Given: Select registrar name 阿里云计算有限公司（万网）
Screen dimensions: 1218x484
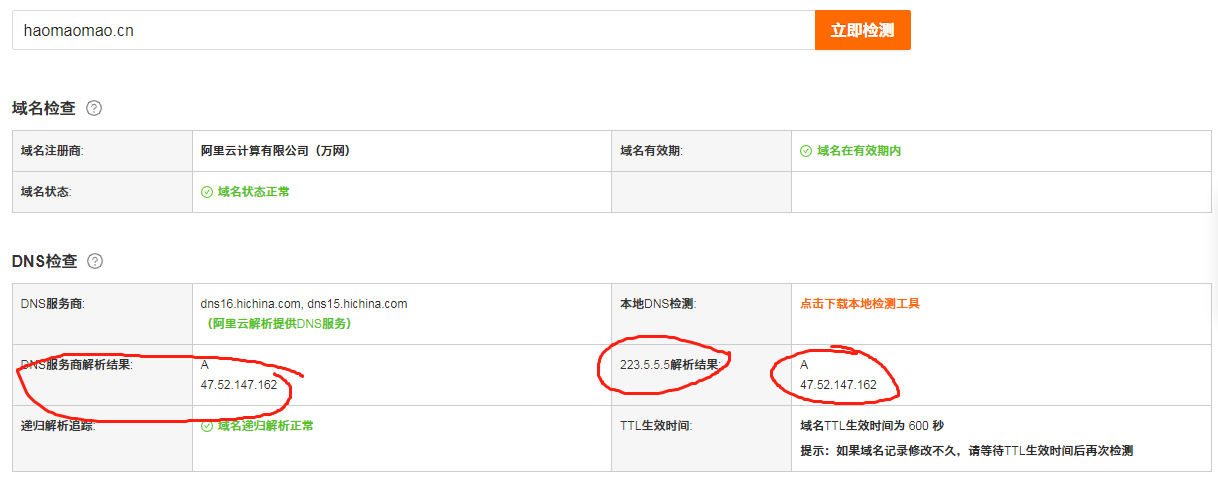Looking at the screenshot, I should pos(275,151).
